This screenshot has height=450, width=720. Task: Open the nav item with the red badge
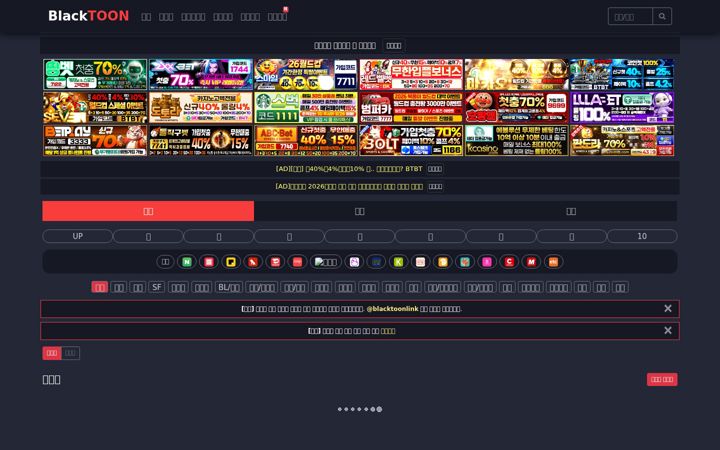point(277,17)
